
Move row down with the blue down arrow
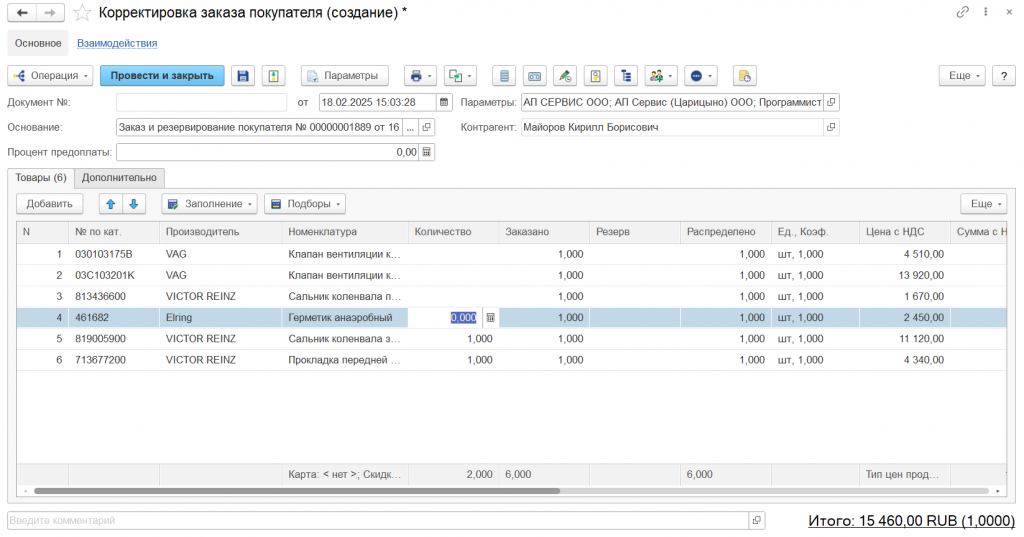tap(134, 204)
